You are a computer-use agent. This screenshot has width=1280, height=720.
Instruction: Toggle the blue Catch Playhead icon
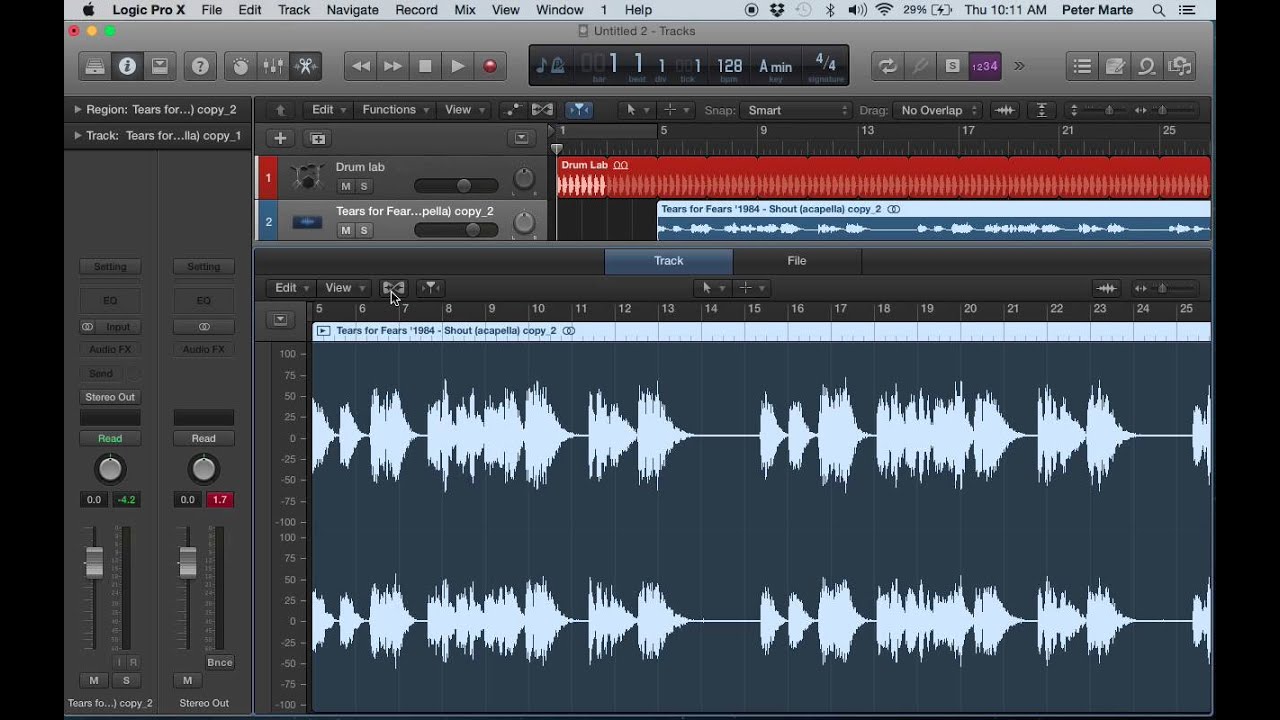click(x=579, y=110)
